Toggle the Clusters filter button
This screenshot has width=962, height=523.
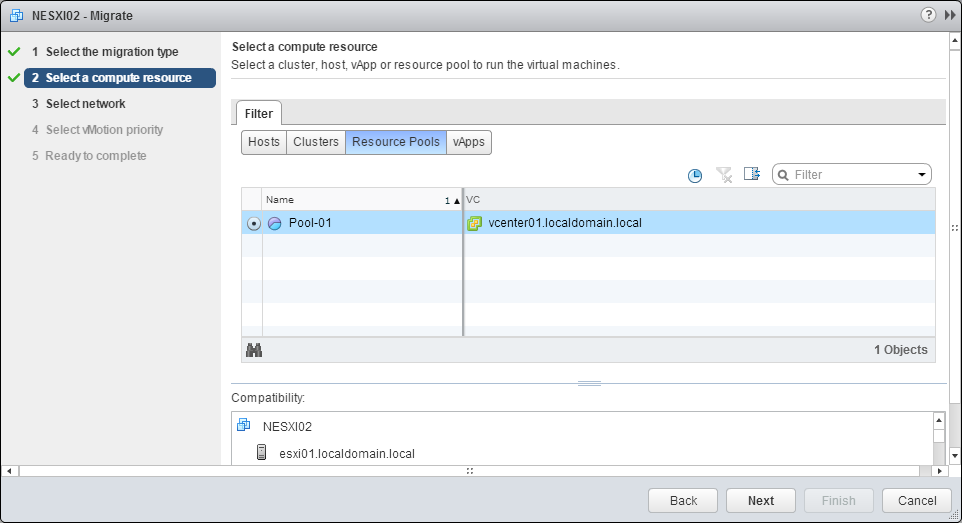(x=316, y=142)
